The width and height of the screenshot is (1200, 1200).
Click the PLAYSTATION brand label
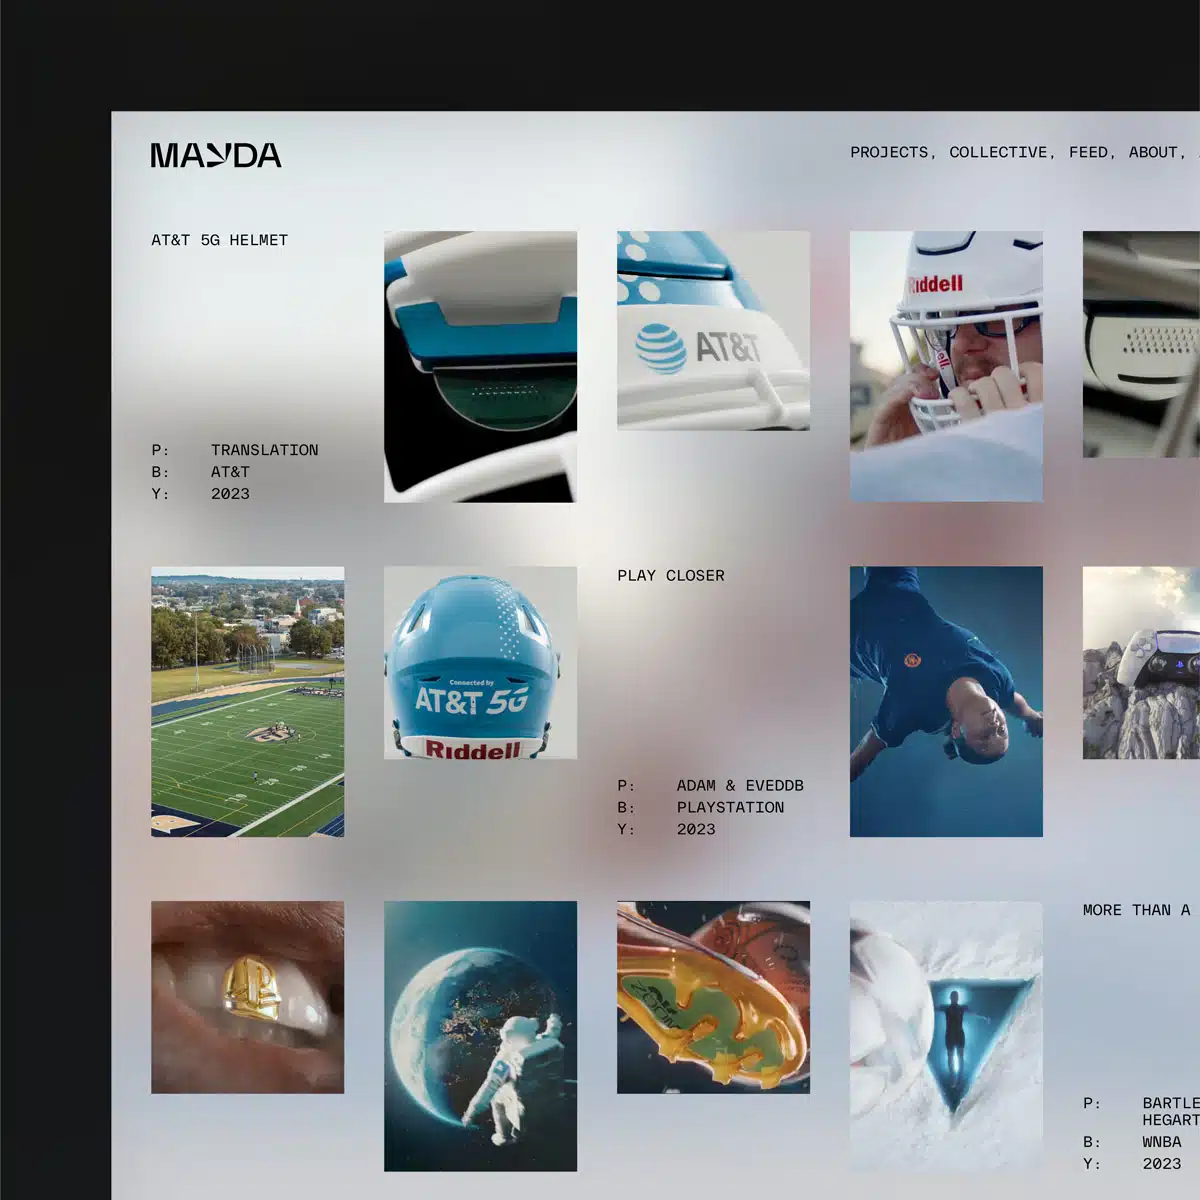(x=731, y=807)
